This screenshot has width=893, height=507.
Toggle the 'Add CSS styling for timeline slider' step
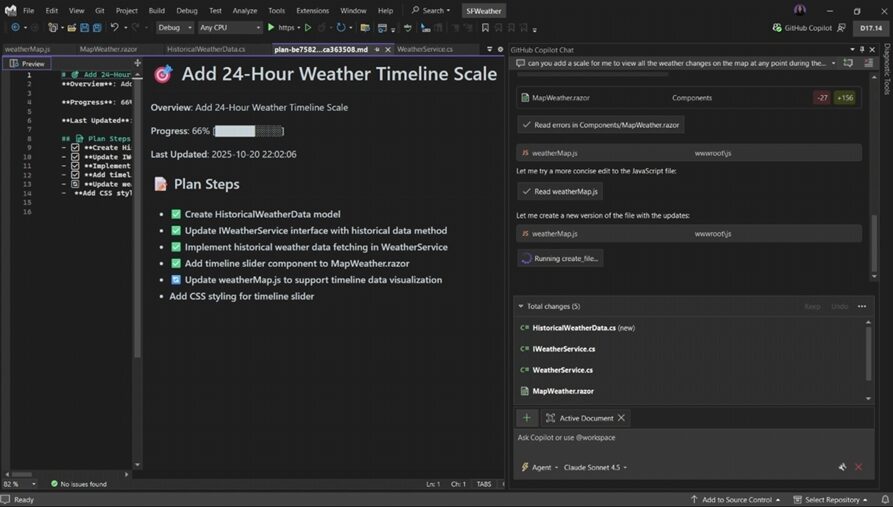click(x=241, y=296)
